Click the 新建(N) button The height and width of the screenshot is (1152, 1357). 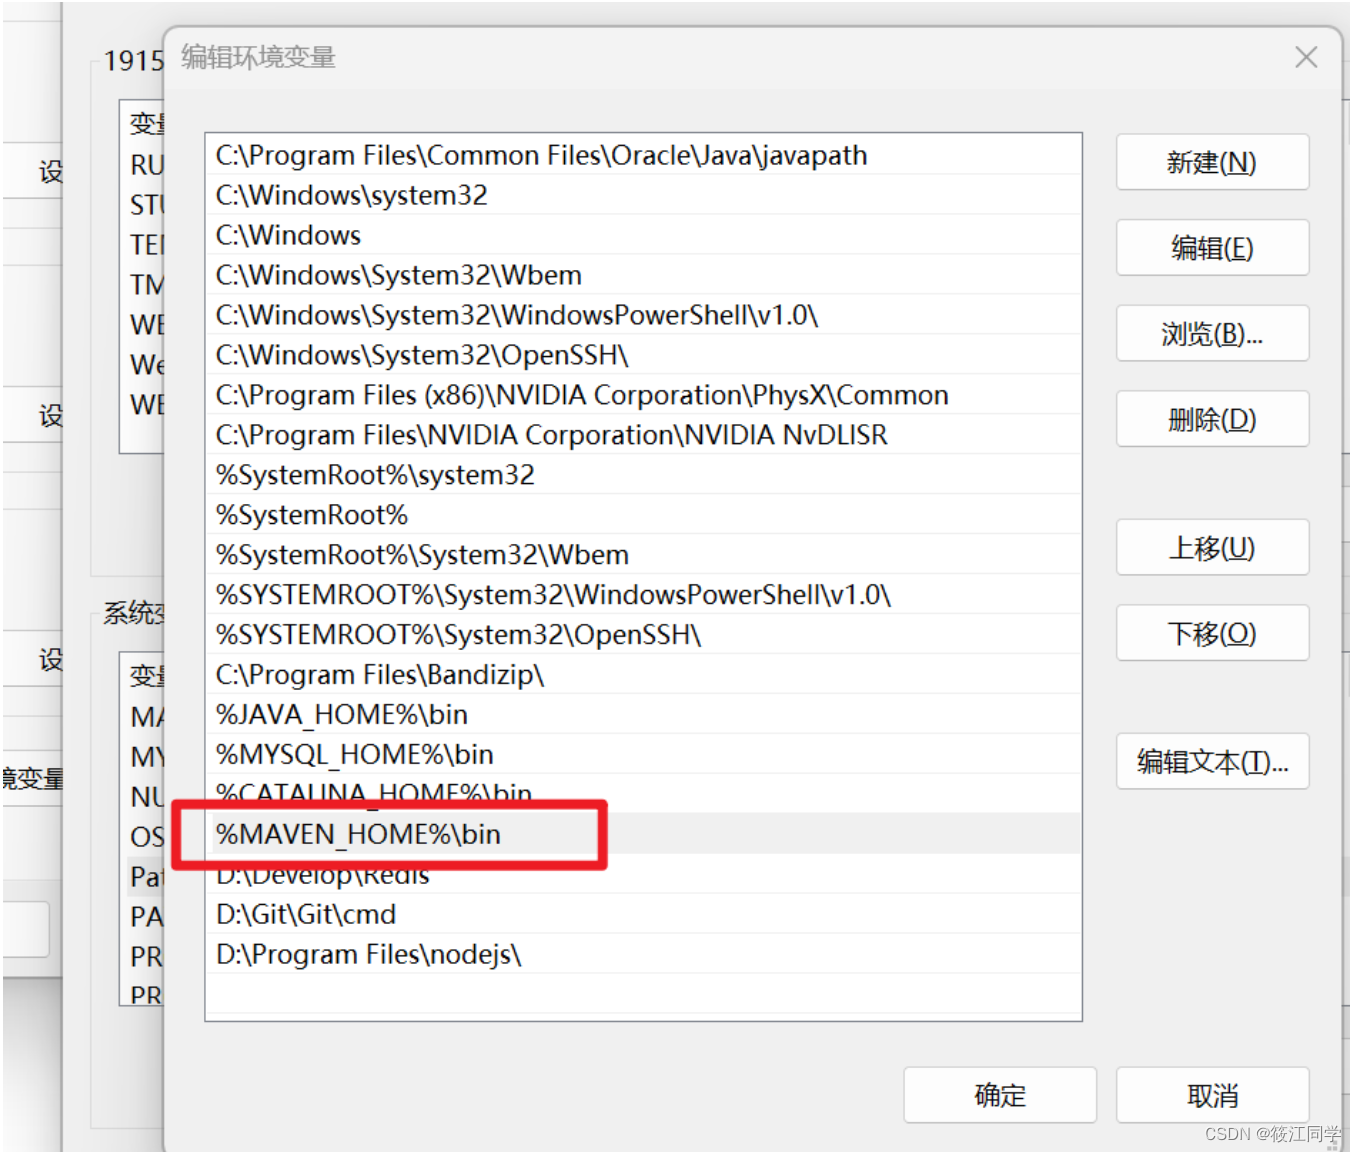tap(1211, 162)
